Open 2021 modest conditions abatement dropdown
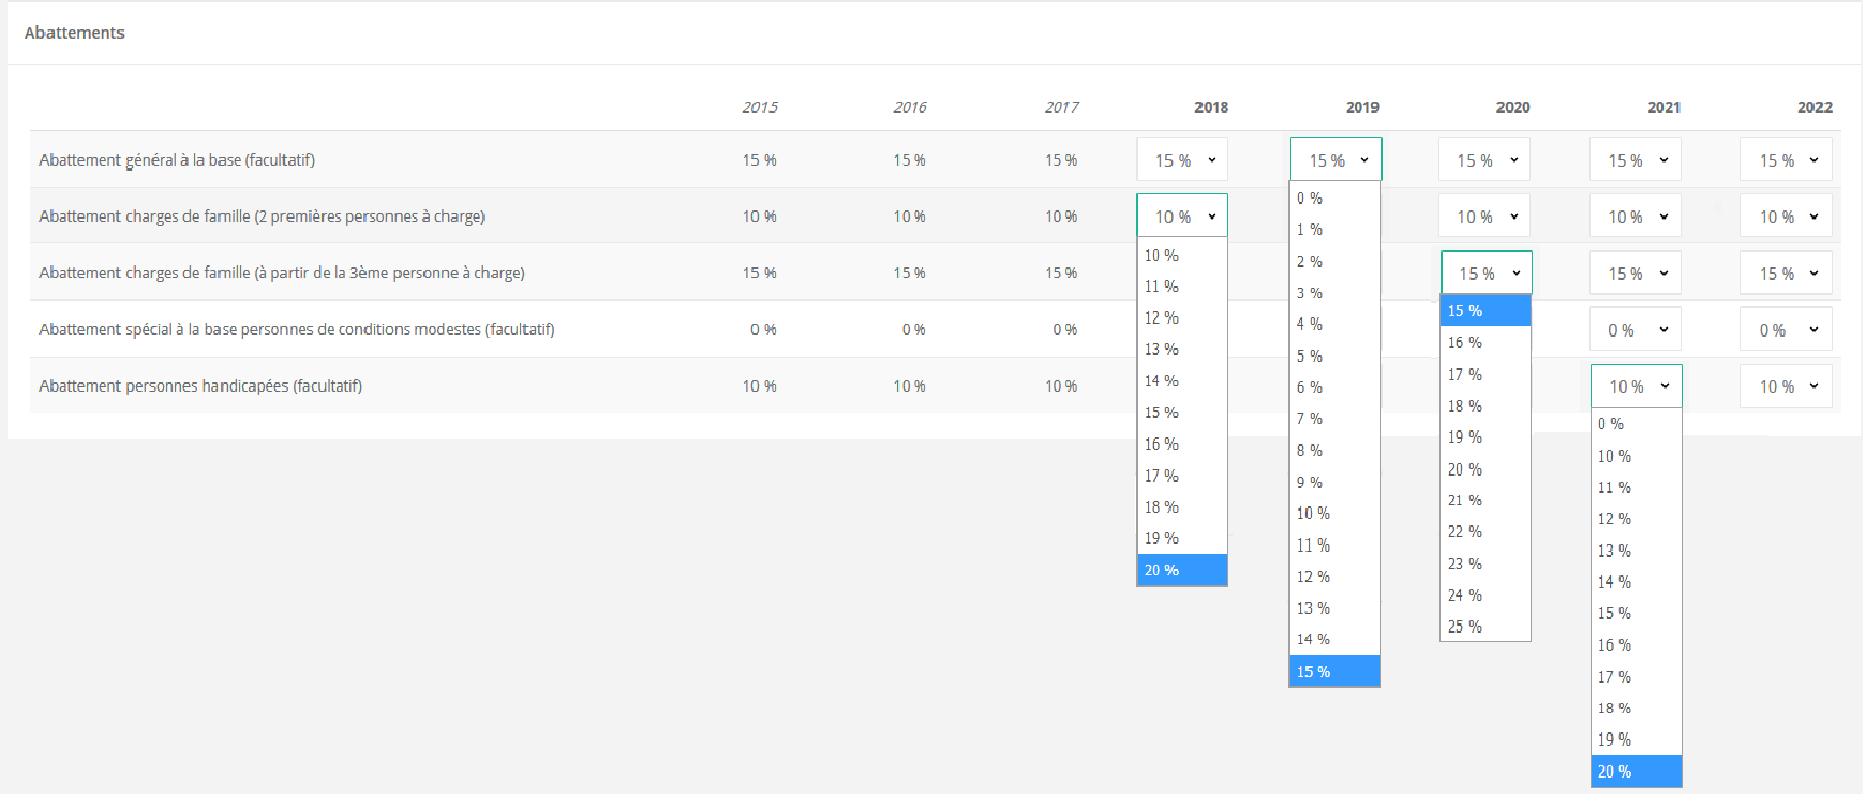1863x795 pixels. pyautogui.click(x=1635, y=330)
